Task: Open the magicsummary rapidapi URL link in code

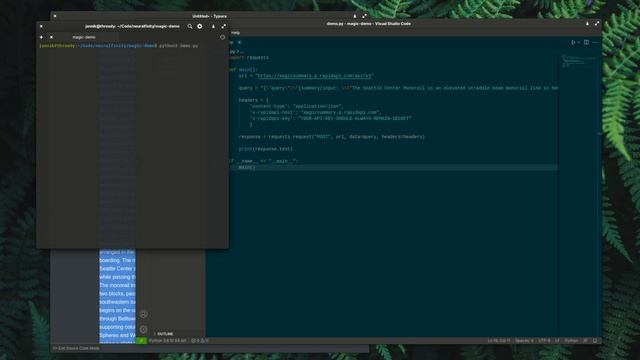Action: [x=314, y=76]
